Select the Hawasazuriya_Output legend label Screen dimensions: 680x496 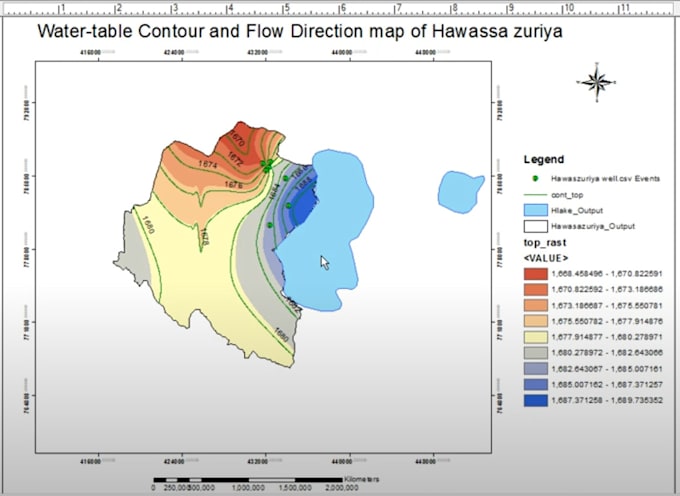pos(593,226)
